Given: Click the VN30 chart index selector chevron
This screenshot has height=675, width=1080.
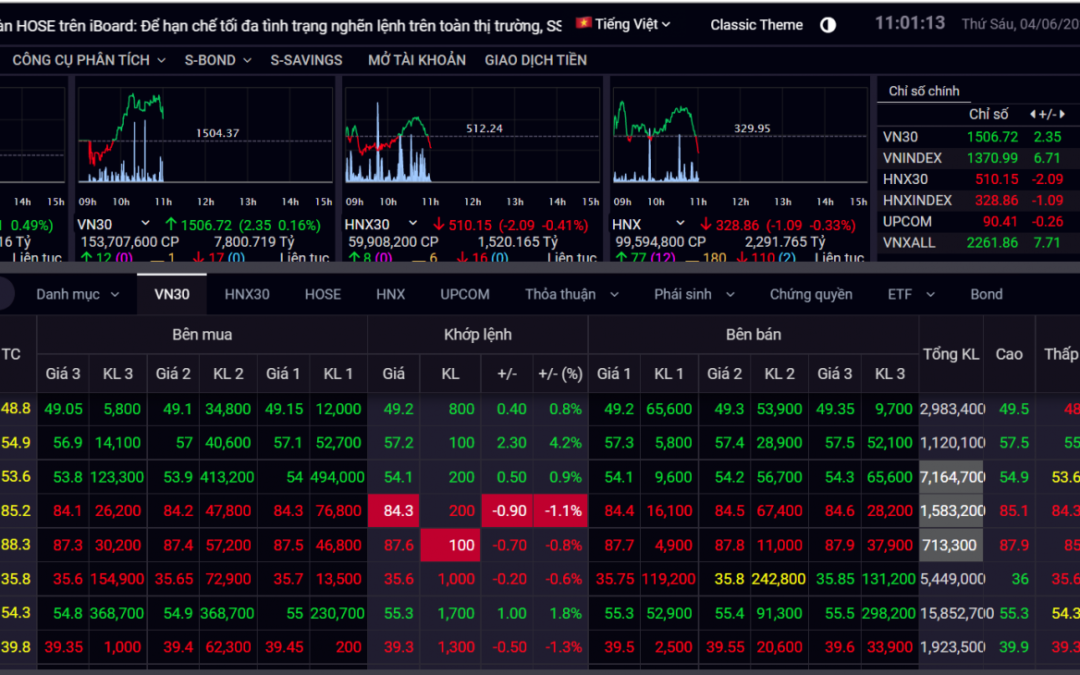Looking at the screenshot, I should coord(145,224).
